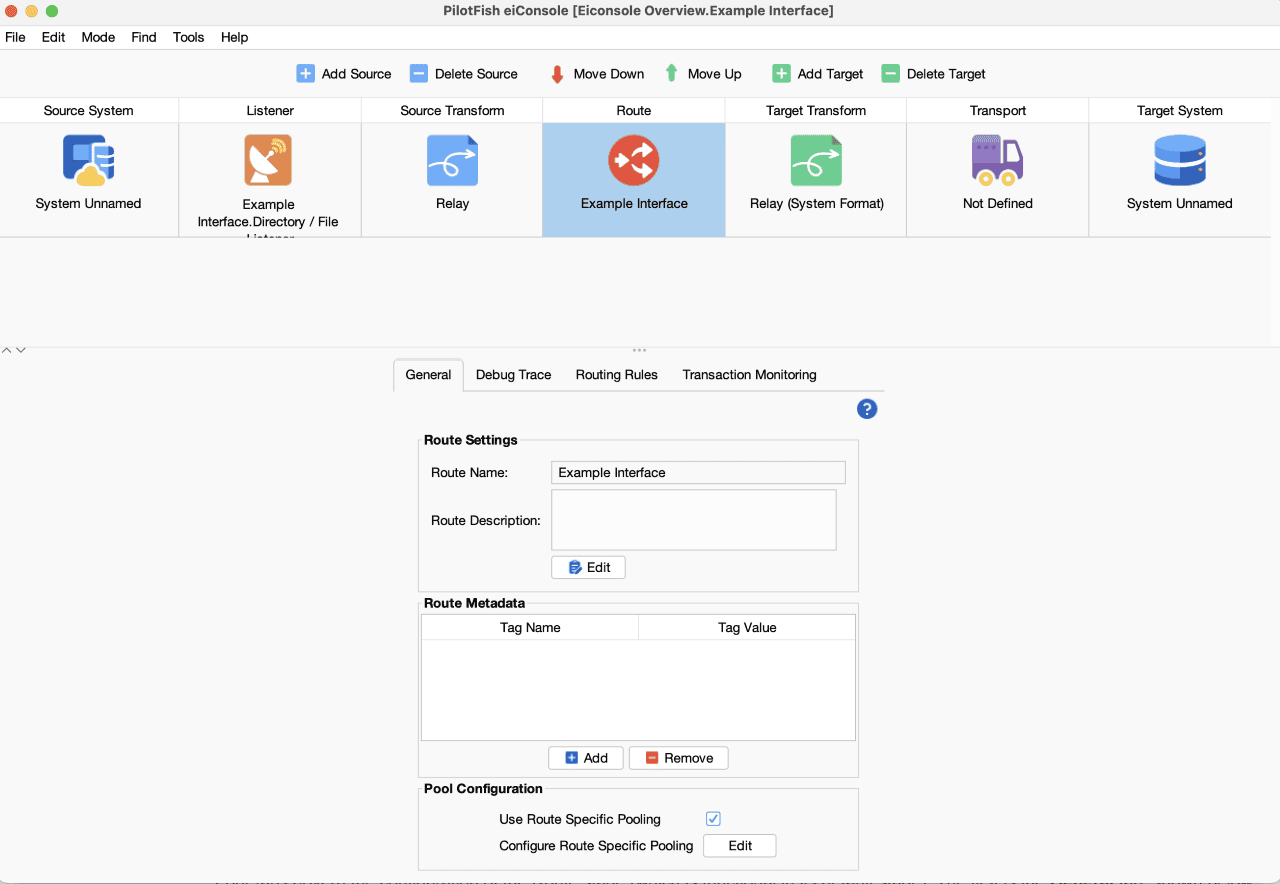Screen dimensions: 1280x884
Task: Select the Directory File Listener icon
Action: coord(268,161)
